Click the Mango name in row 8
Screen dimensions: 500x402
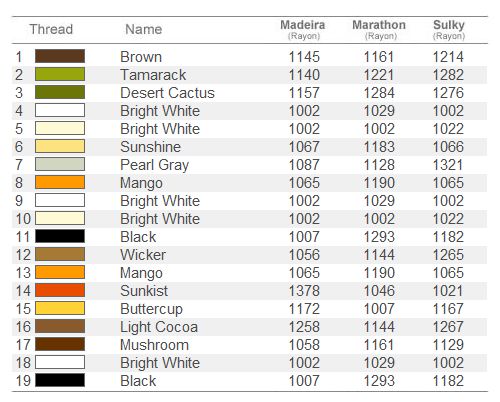(142, 183)
